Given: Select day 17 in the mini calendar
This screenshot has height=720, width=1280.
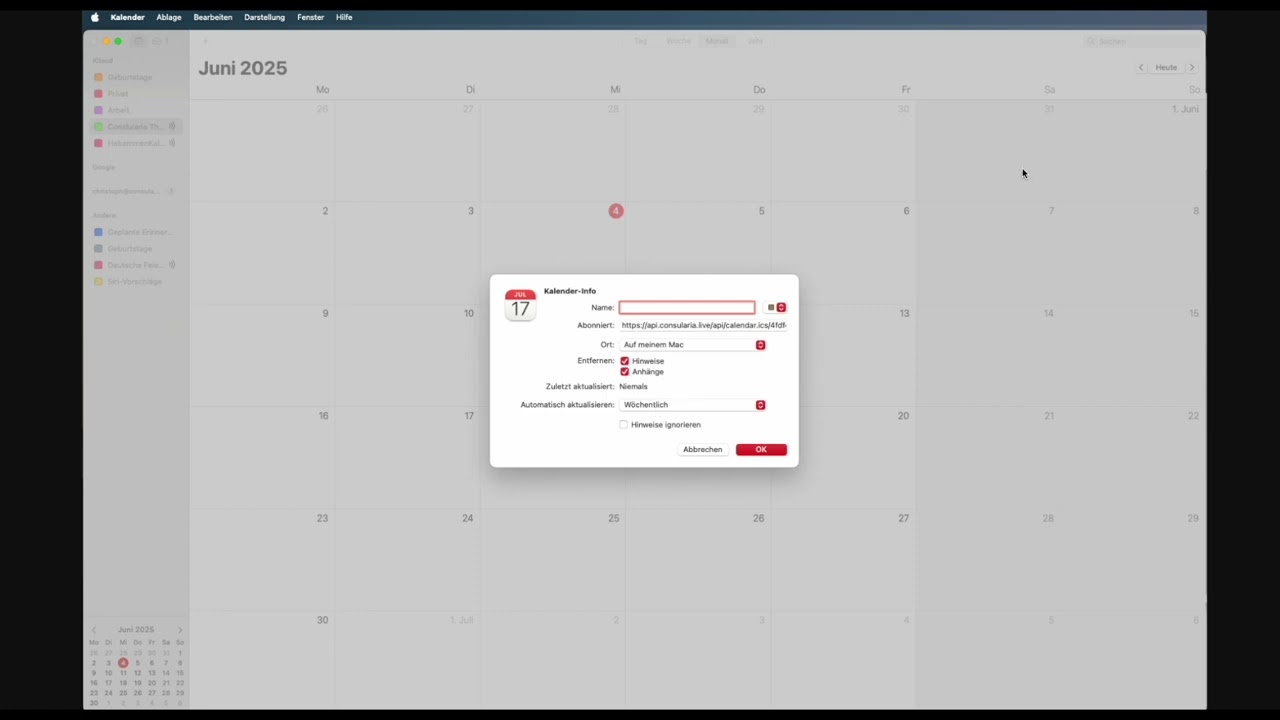Looking at the screenshot, I should pyautogui.click(x=109, y=683).
